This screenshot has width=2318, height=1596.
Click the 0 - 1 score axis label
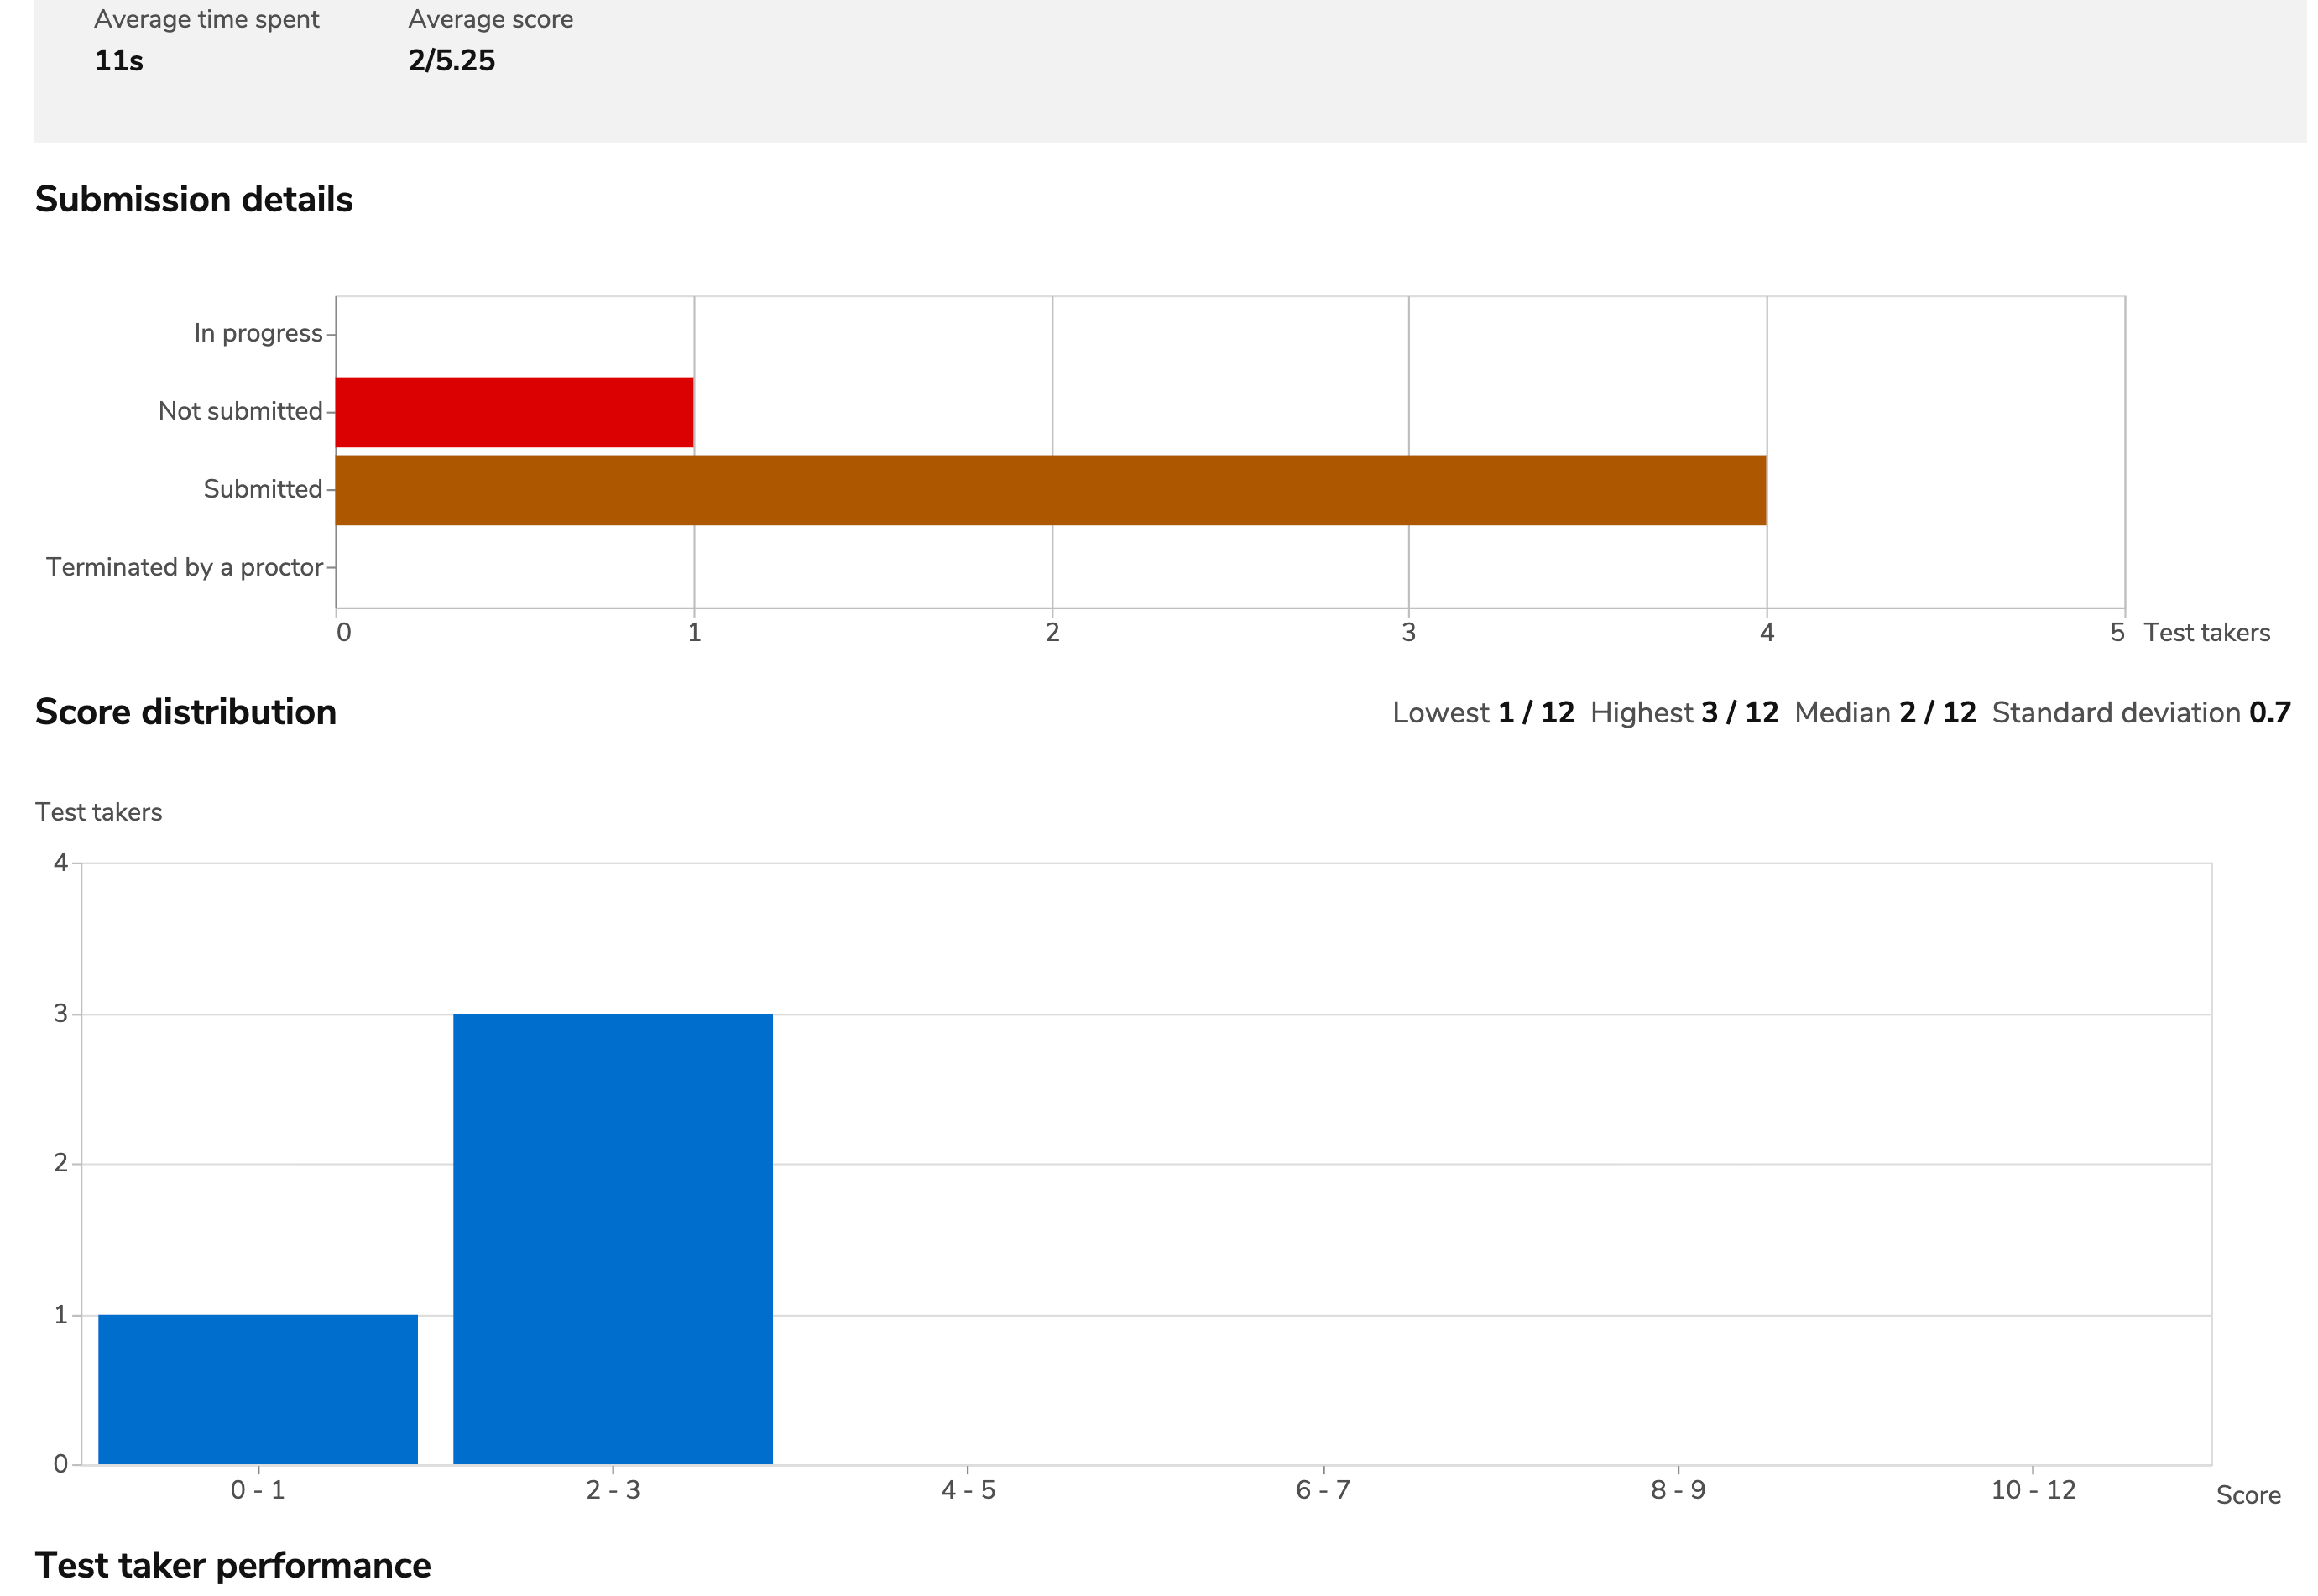click(258, 1490)
